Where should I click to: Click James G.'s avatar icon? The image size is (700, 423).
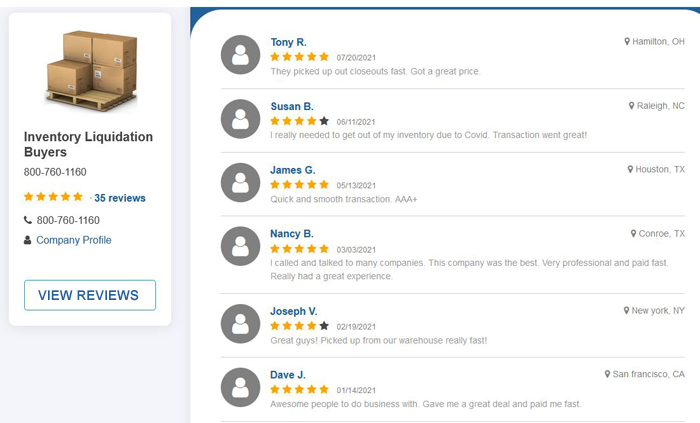click(x=240, y=183)
